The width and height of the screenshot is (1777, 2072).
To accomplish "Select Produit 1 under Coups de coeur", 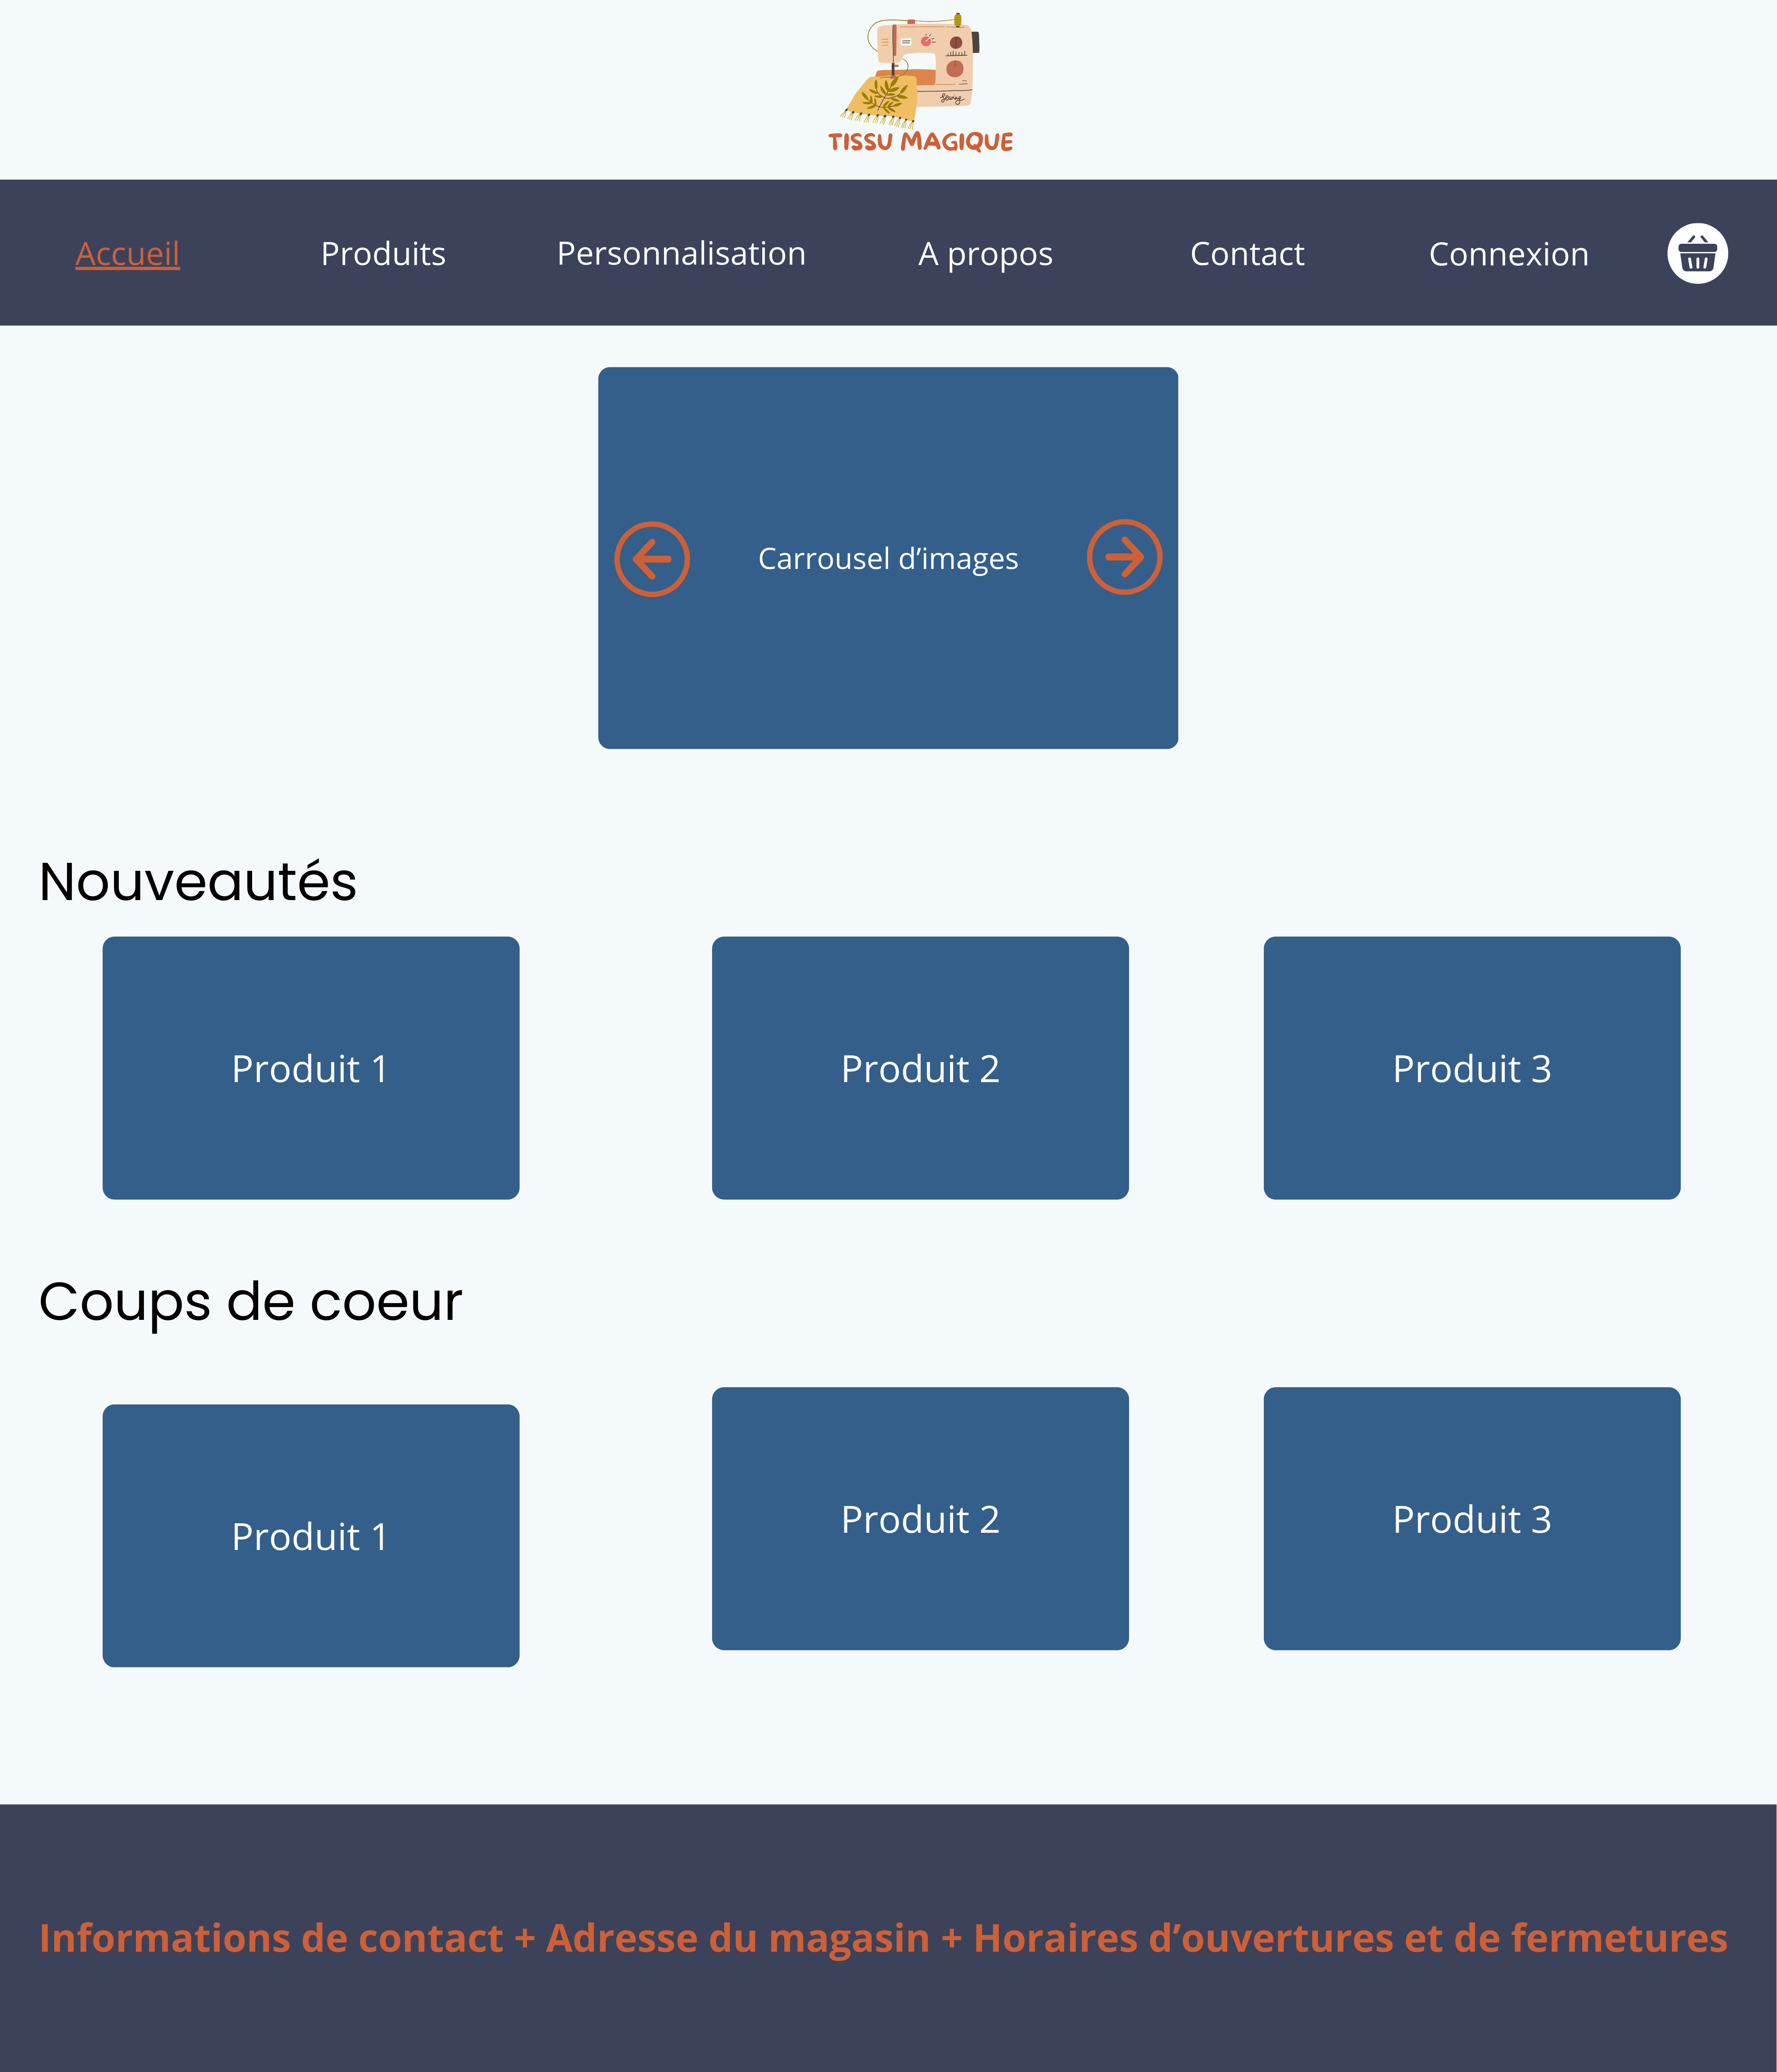I will click(311, 1535).
